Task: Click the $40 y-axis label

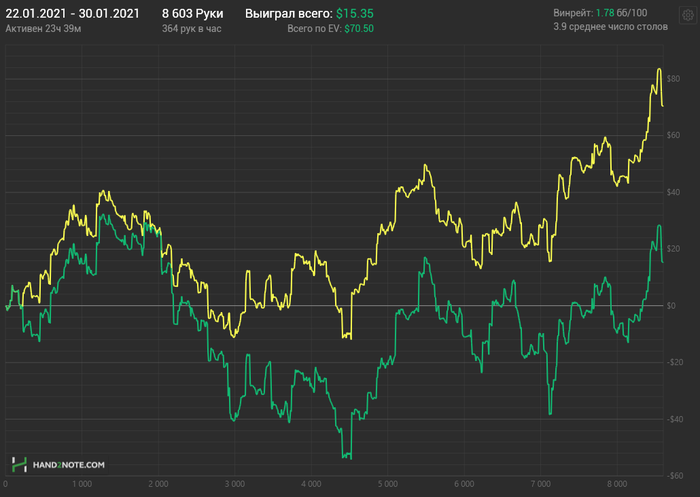Action: 673,192
